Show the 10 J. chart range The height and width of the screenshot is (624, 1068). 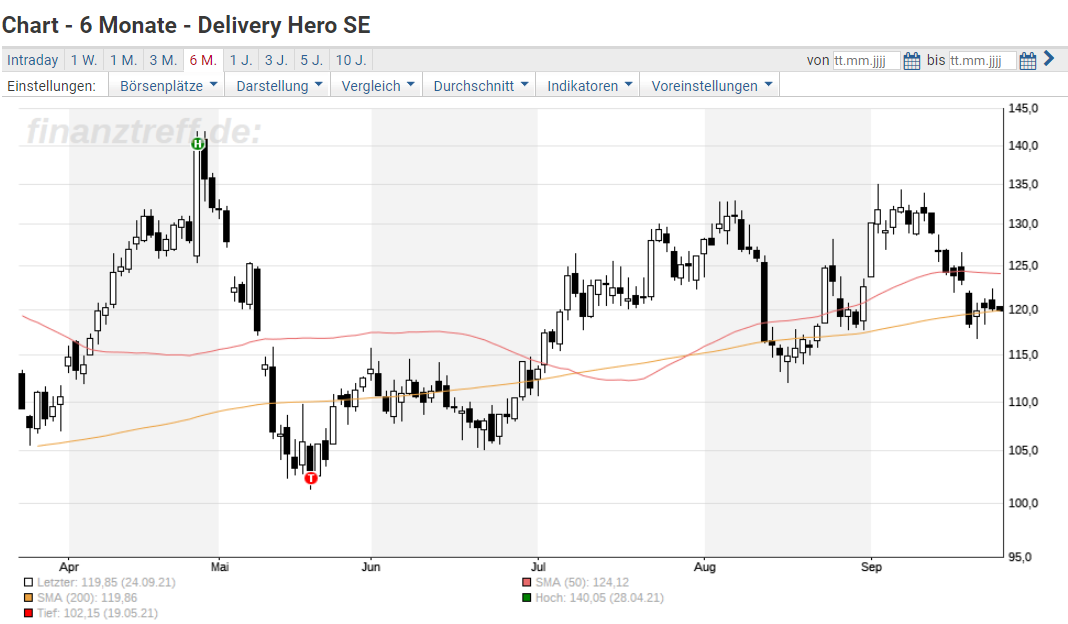pos(351,60)
